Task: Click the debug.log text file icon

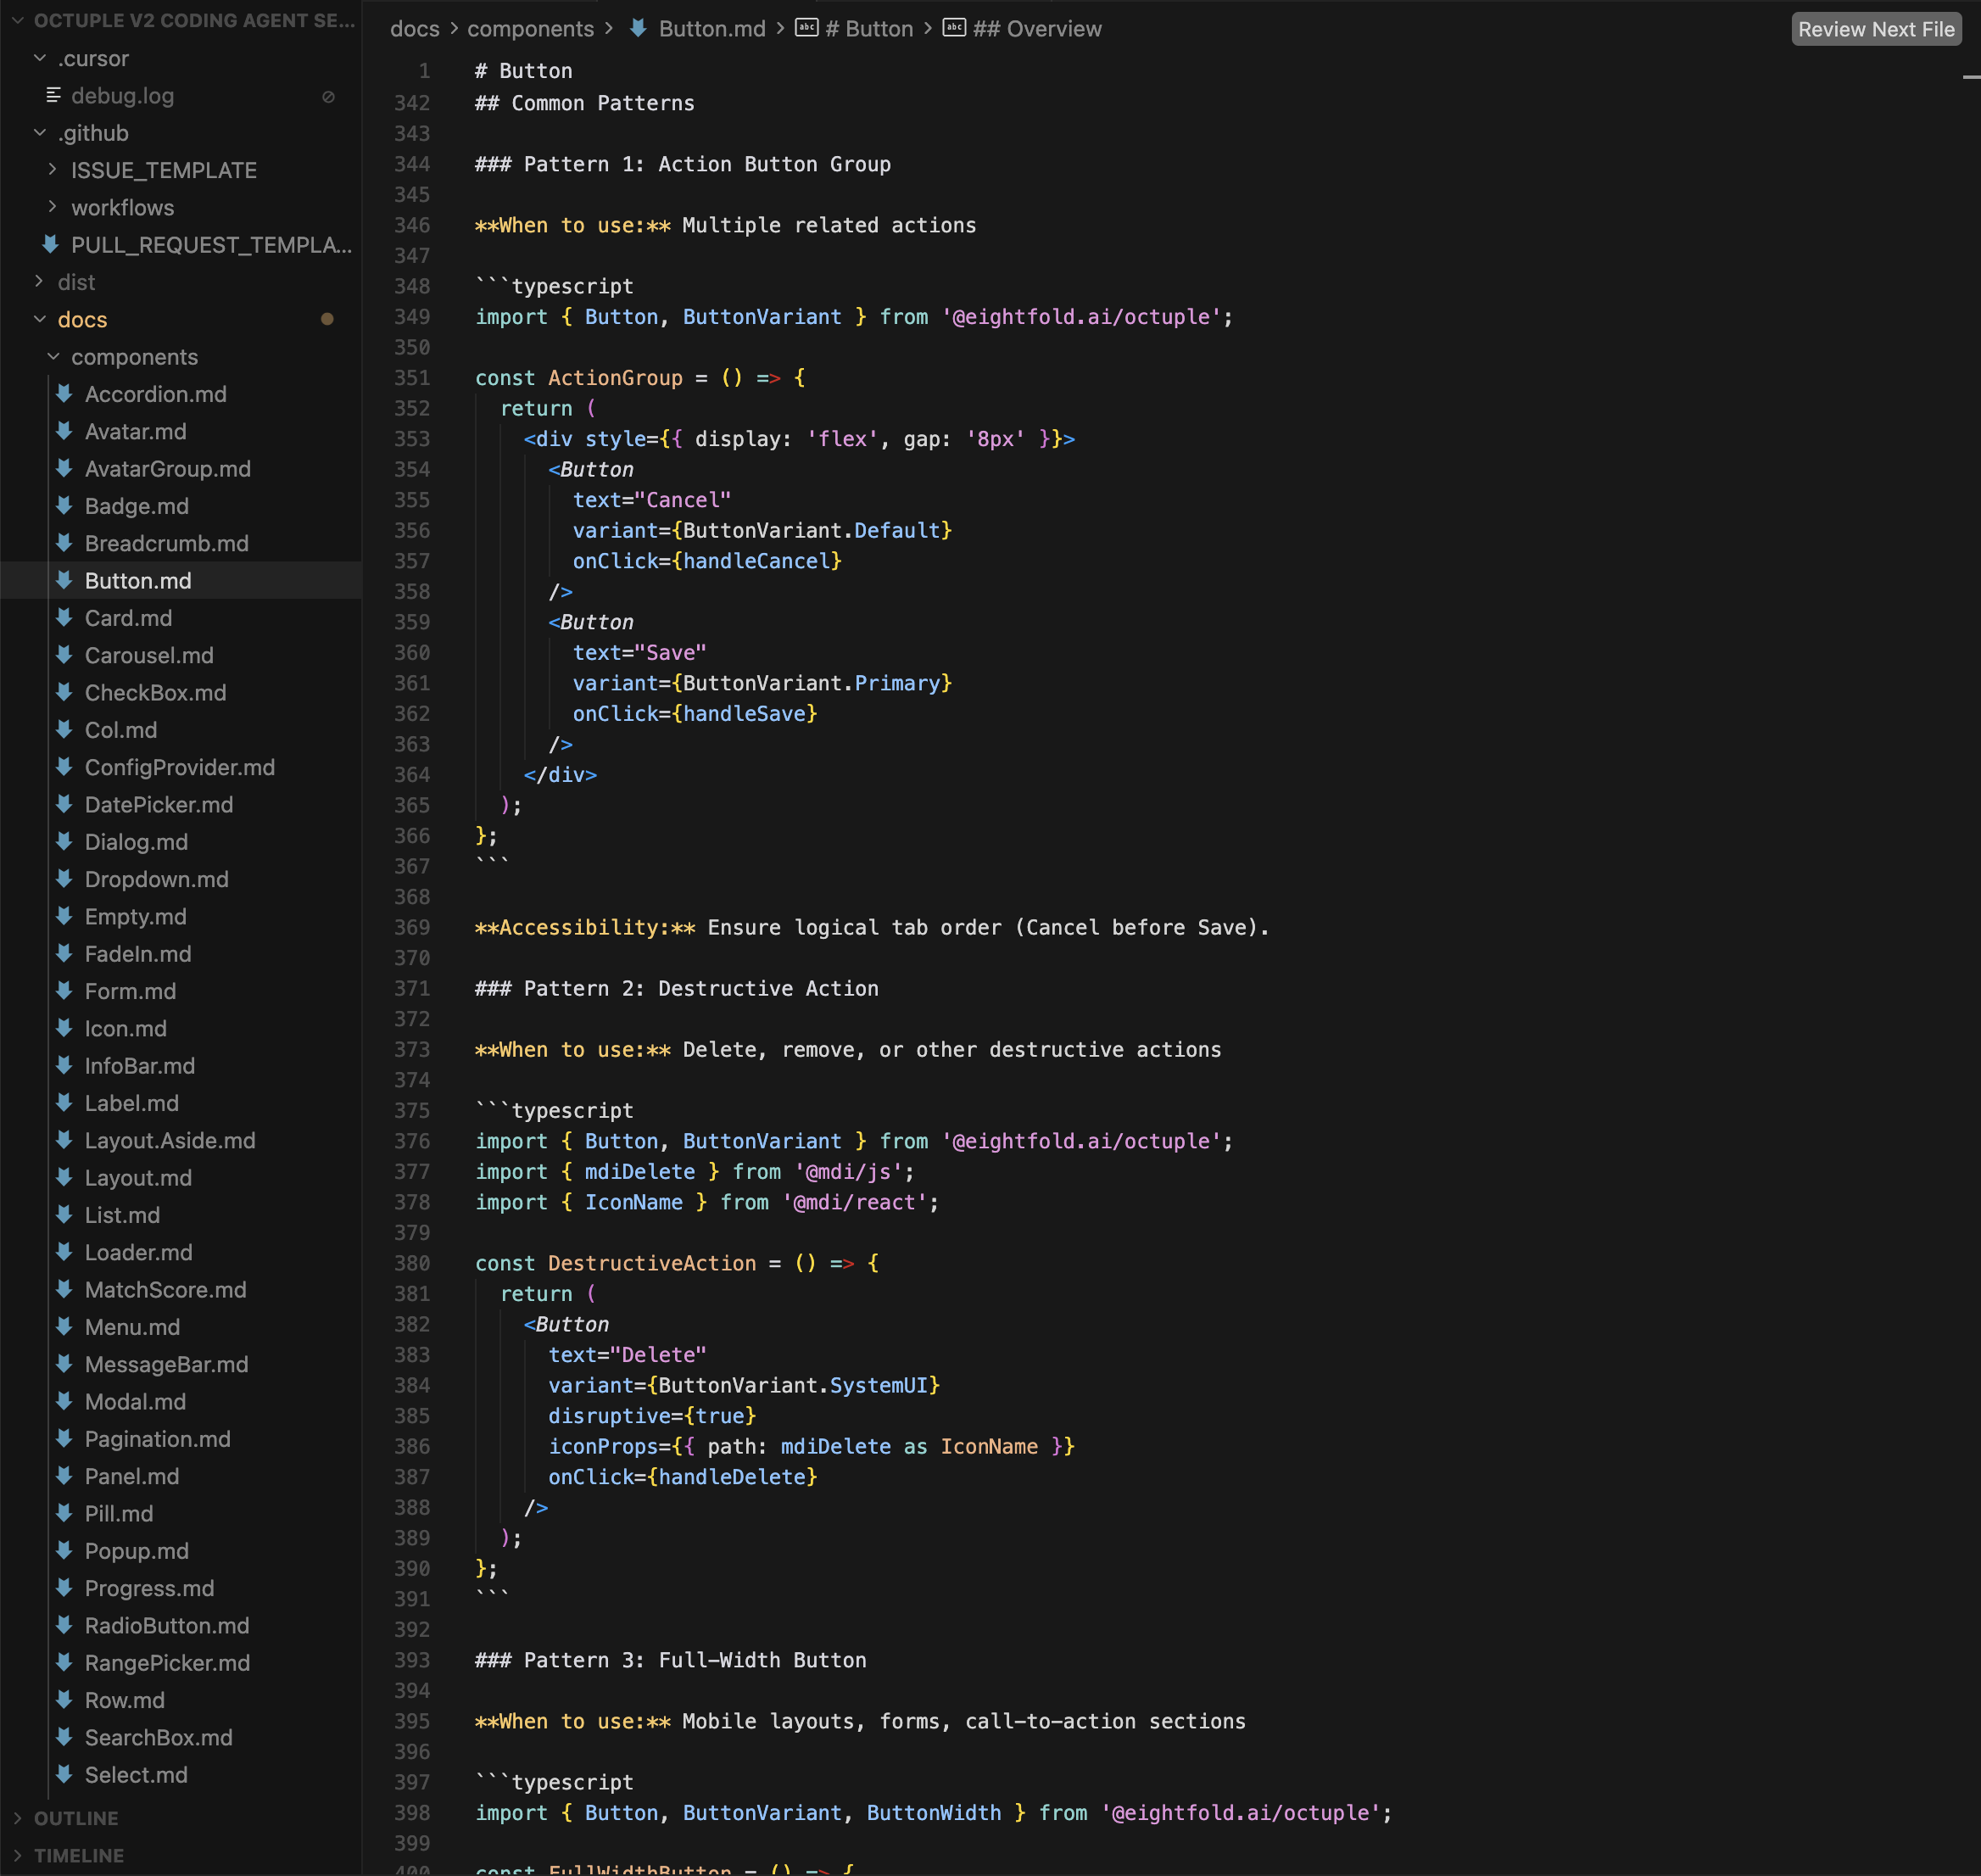Action: tap(53, 95)
